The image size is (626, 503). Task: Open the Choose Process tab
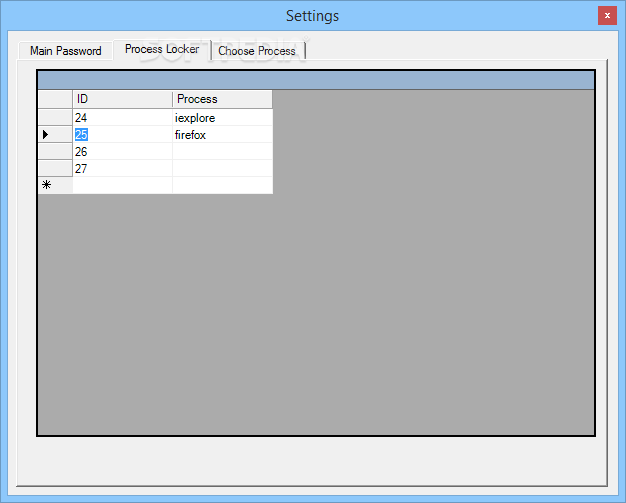pyautogui.click(x=257, y=51)
